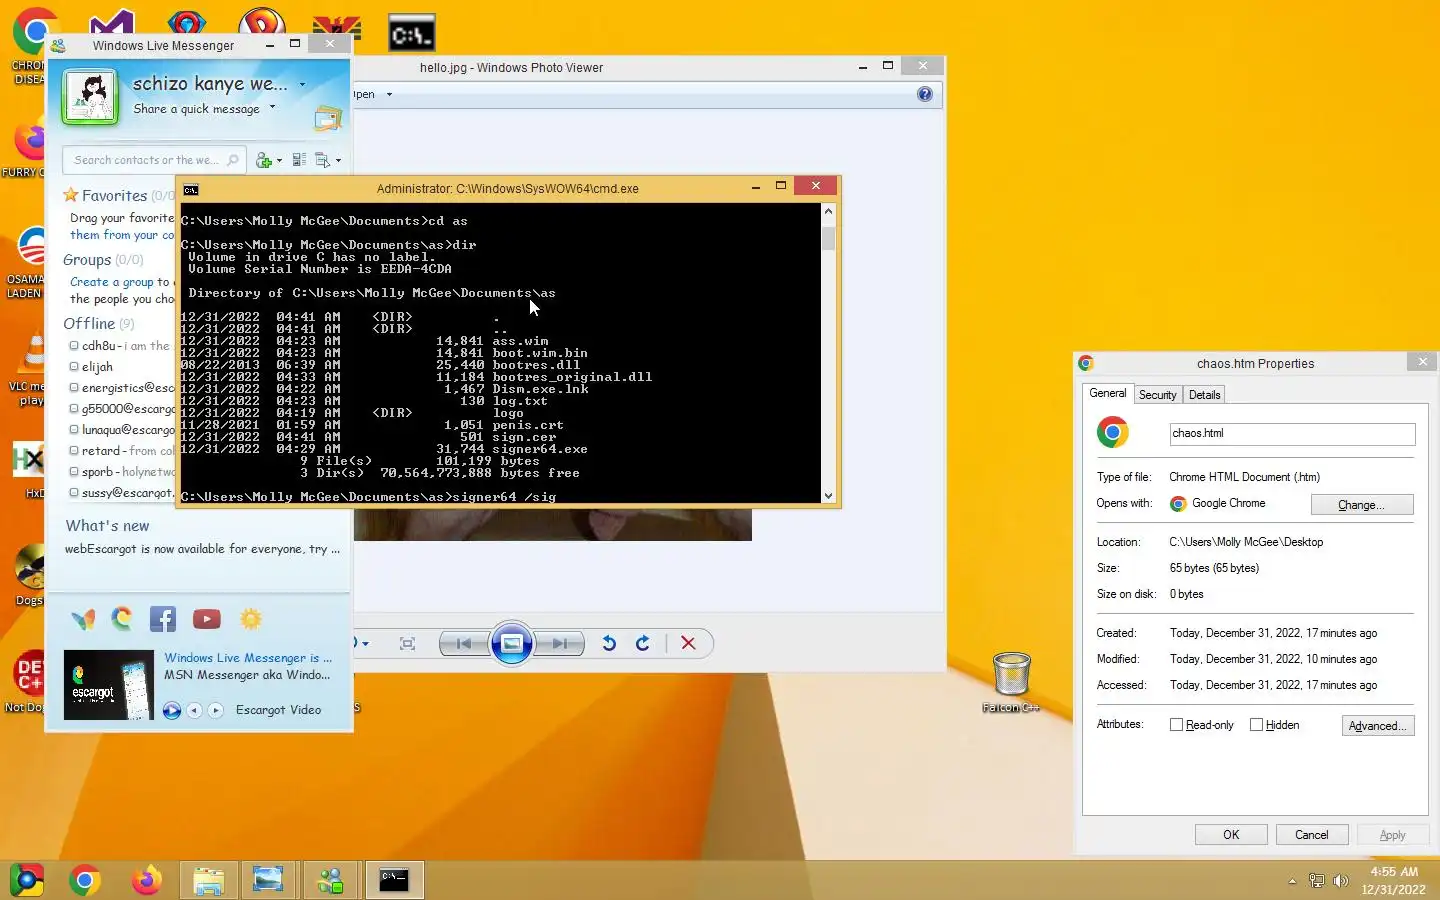Click the Add contact icon in Messenger
1440x900 pixels.
click(x=264, y=160)
